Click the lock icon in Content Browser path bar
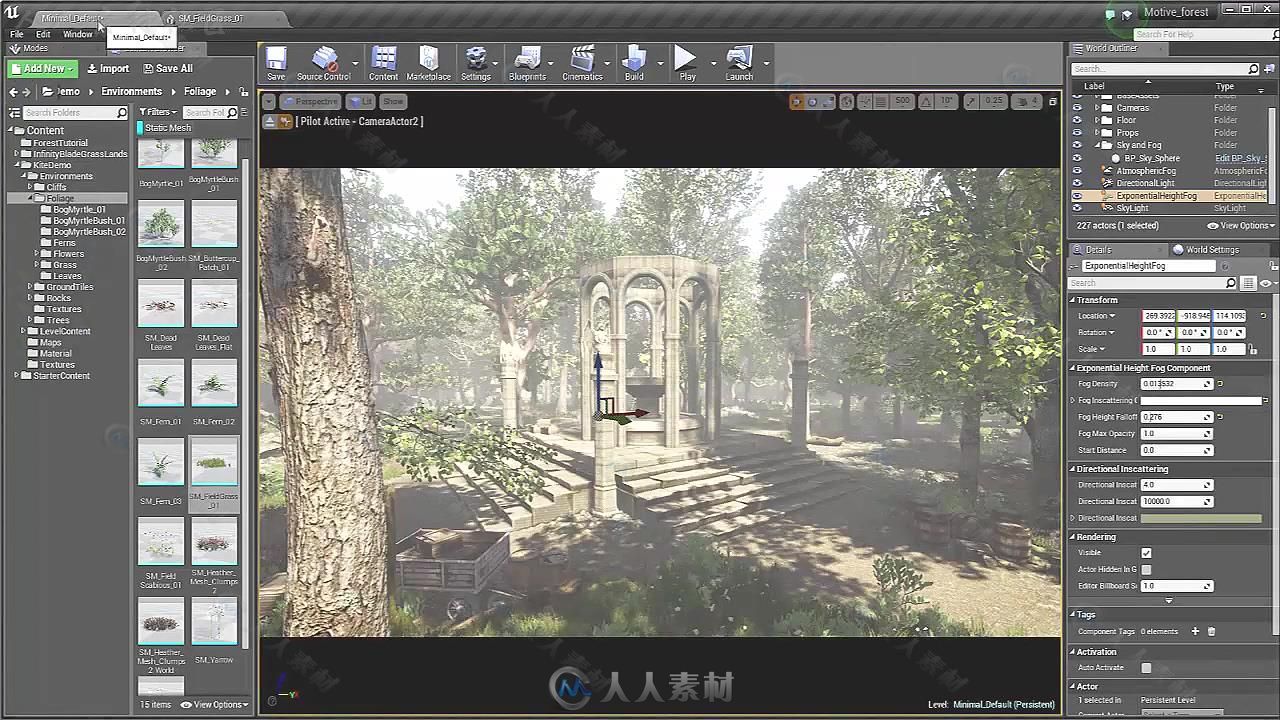1280x720 pixels. 243,91
